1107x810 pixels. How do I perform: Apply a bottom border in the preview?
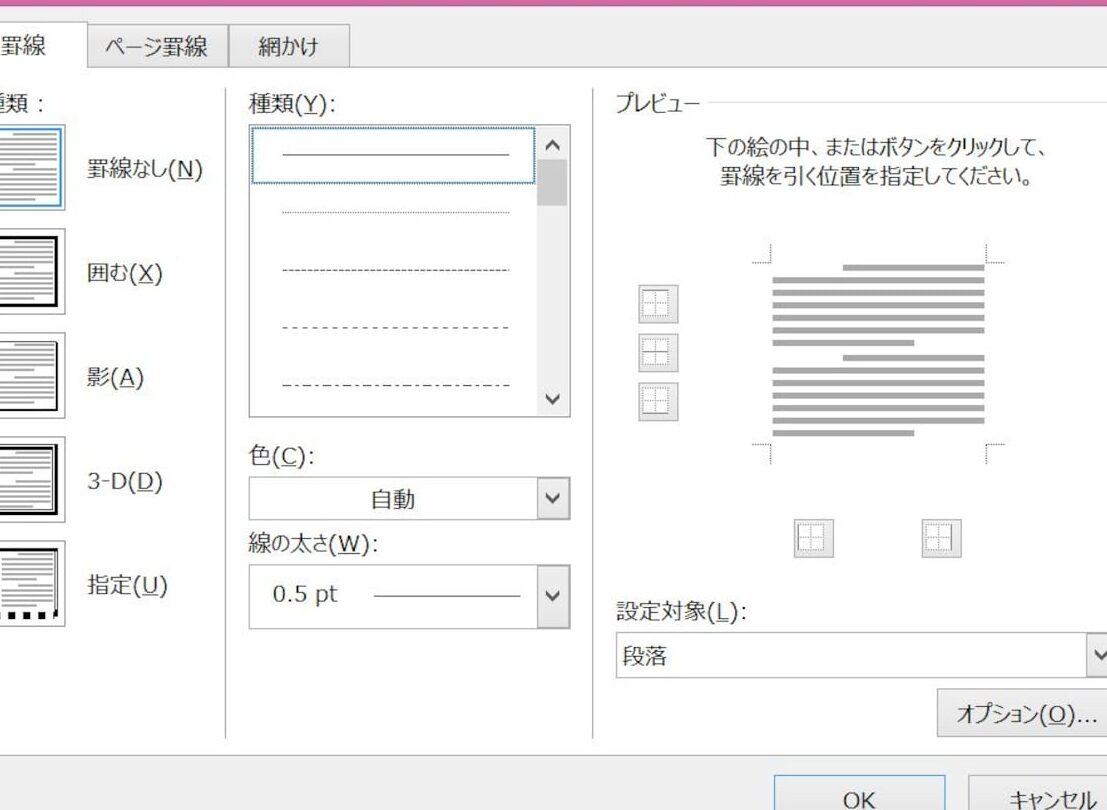659,401
